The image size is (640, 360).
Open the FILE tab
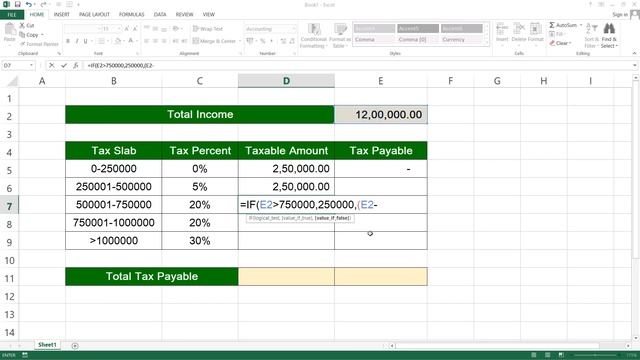pos(12,15)
